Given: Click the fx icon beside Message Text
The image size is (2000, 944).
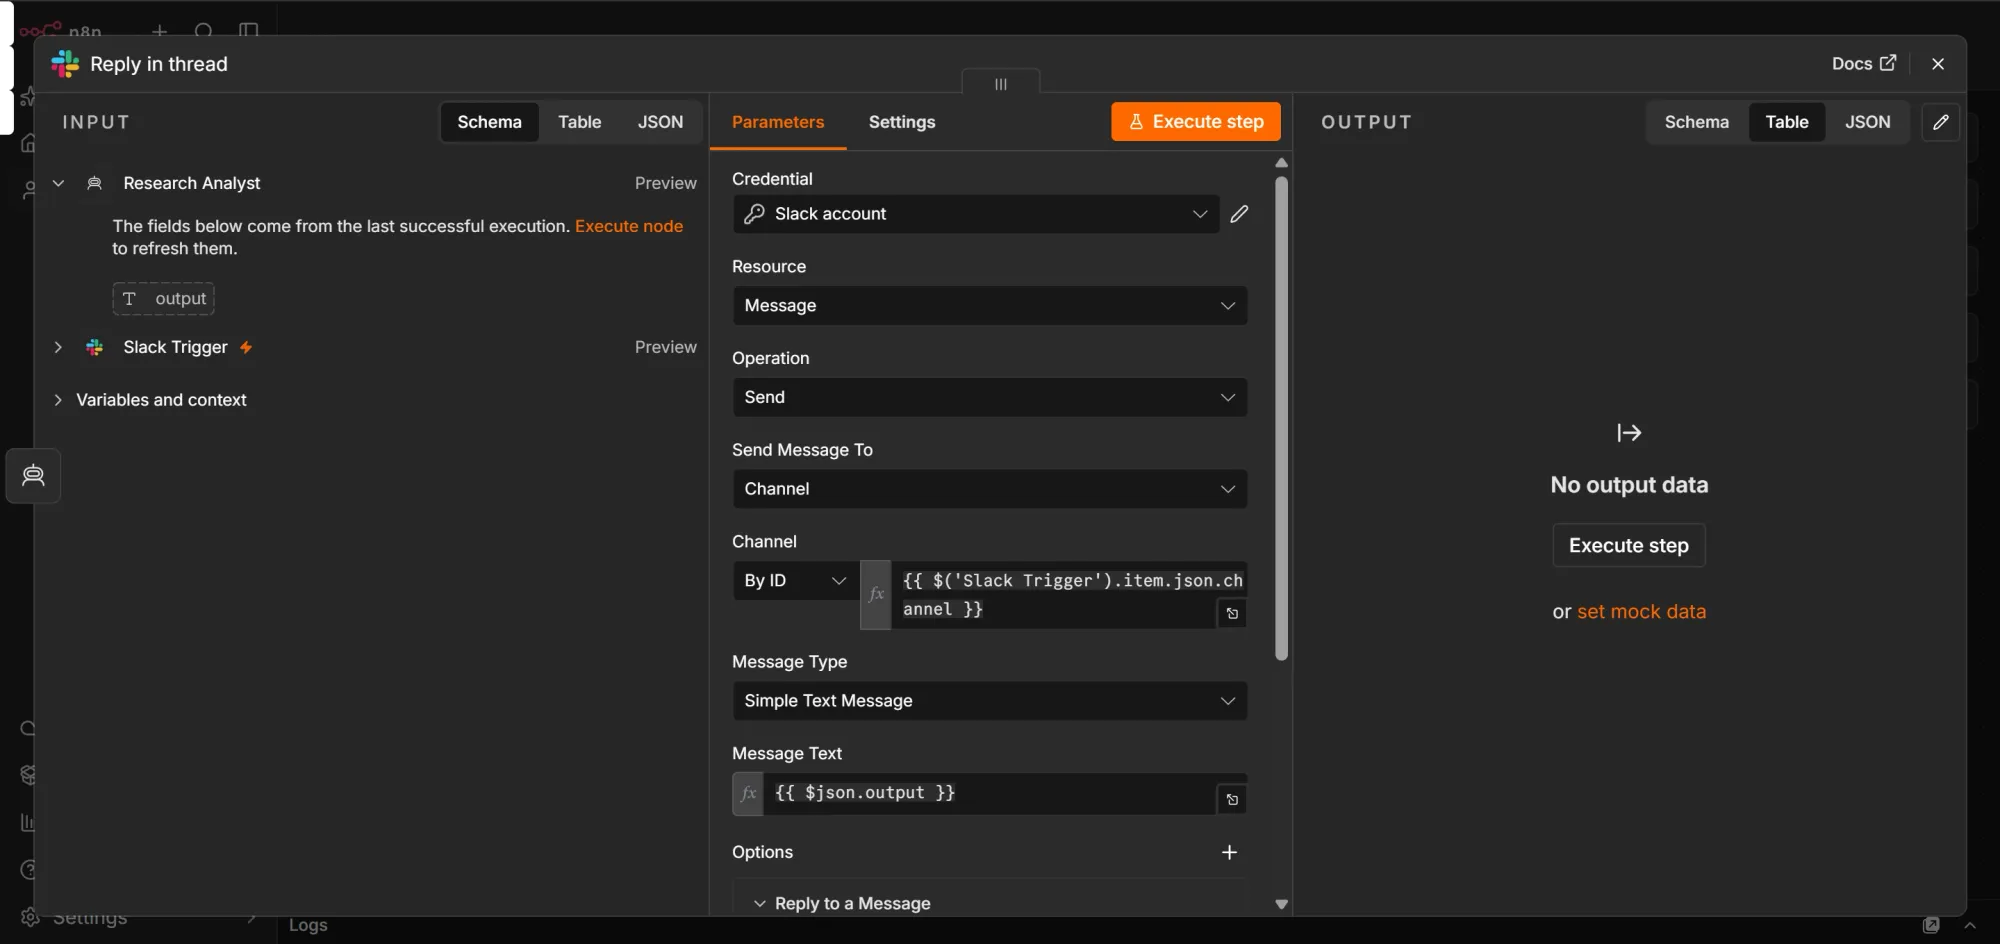Looking at the screenshot, I should click(748, 794).
